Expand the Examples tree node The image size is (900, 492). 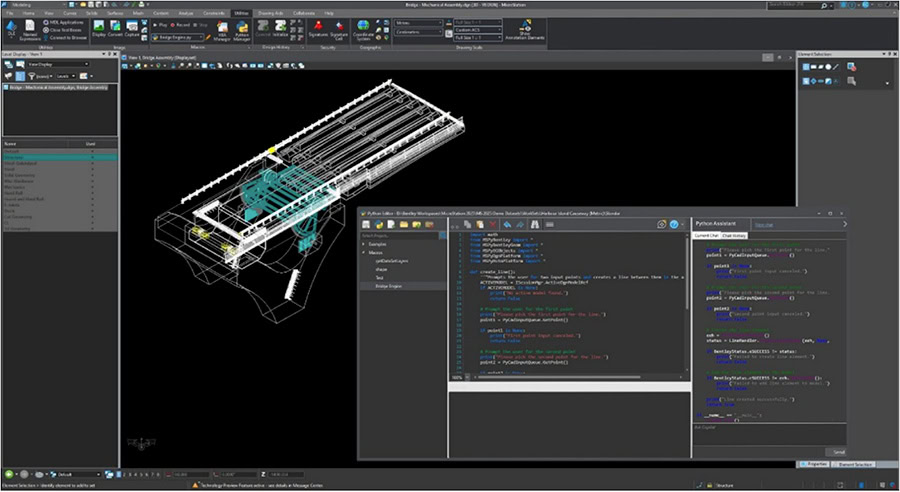365,244
